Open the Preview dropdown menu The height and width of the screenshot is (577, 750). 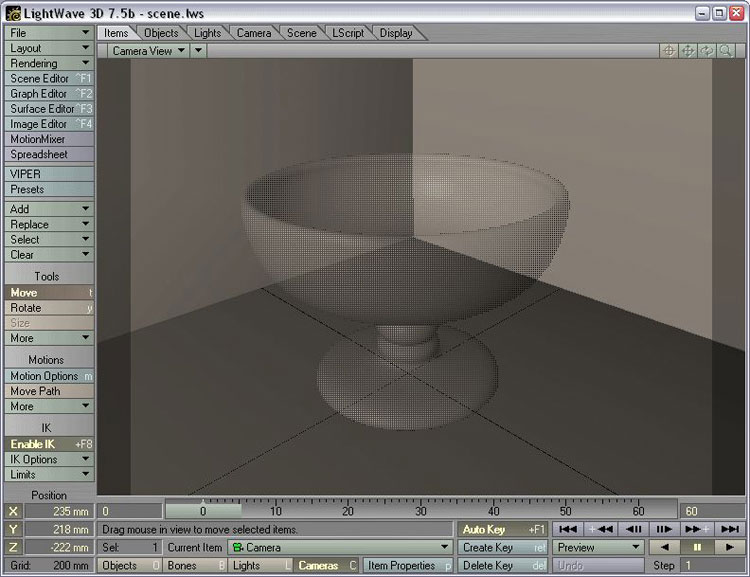(598, 547)
